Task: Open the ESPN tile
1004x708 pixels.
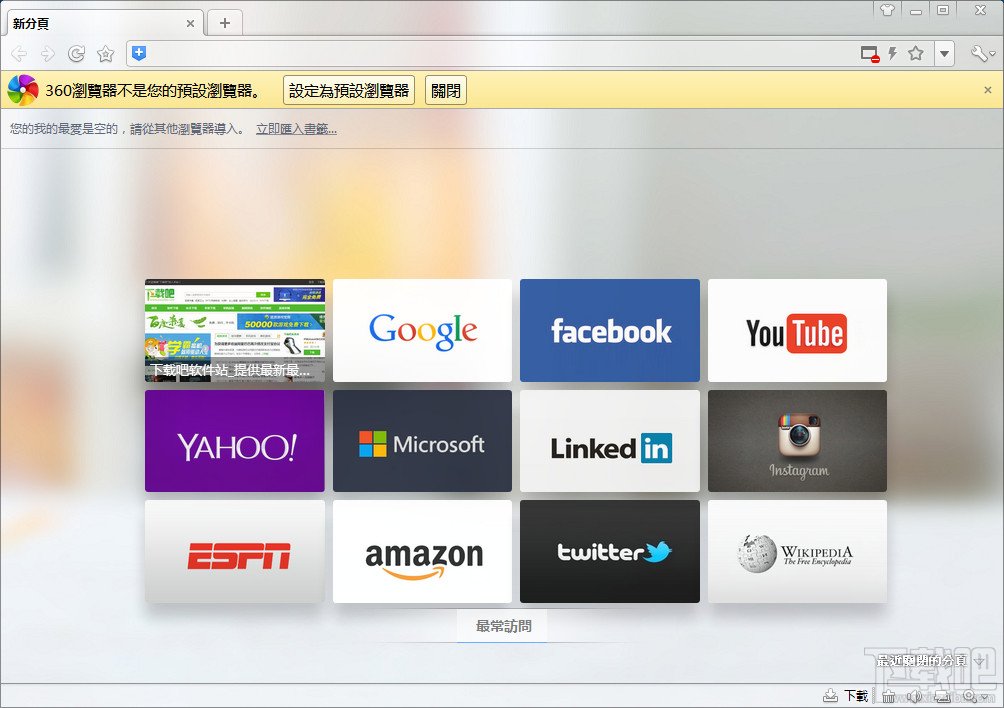Action: [x=235, y=552]
